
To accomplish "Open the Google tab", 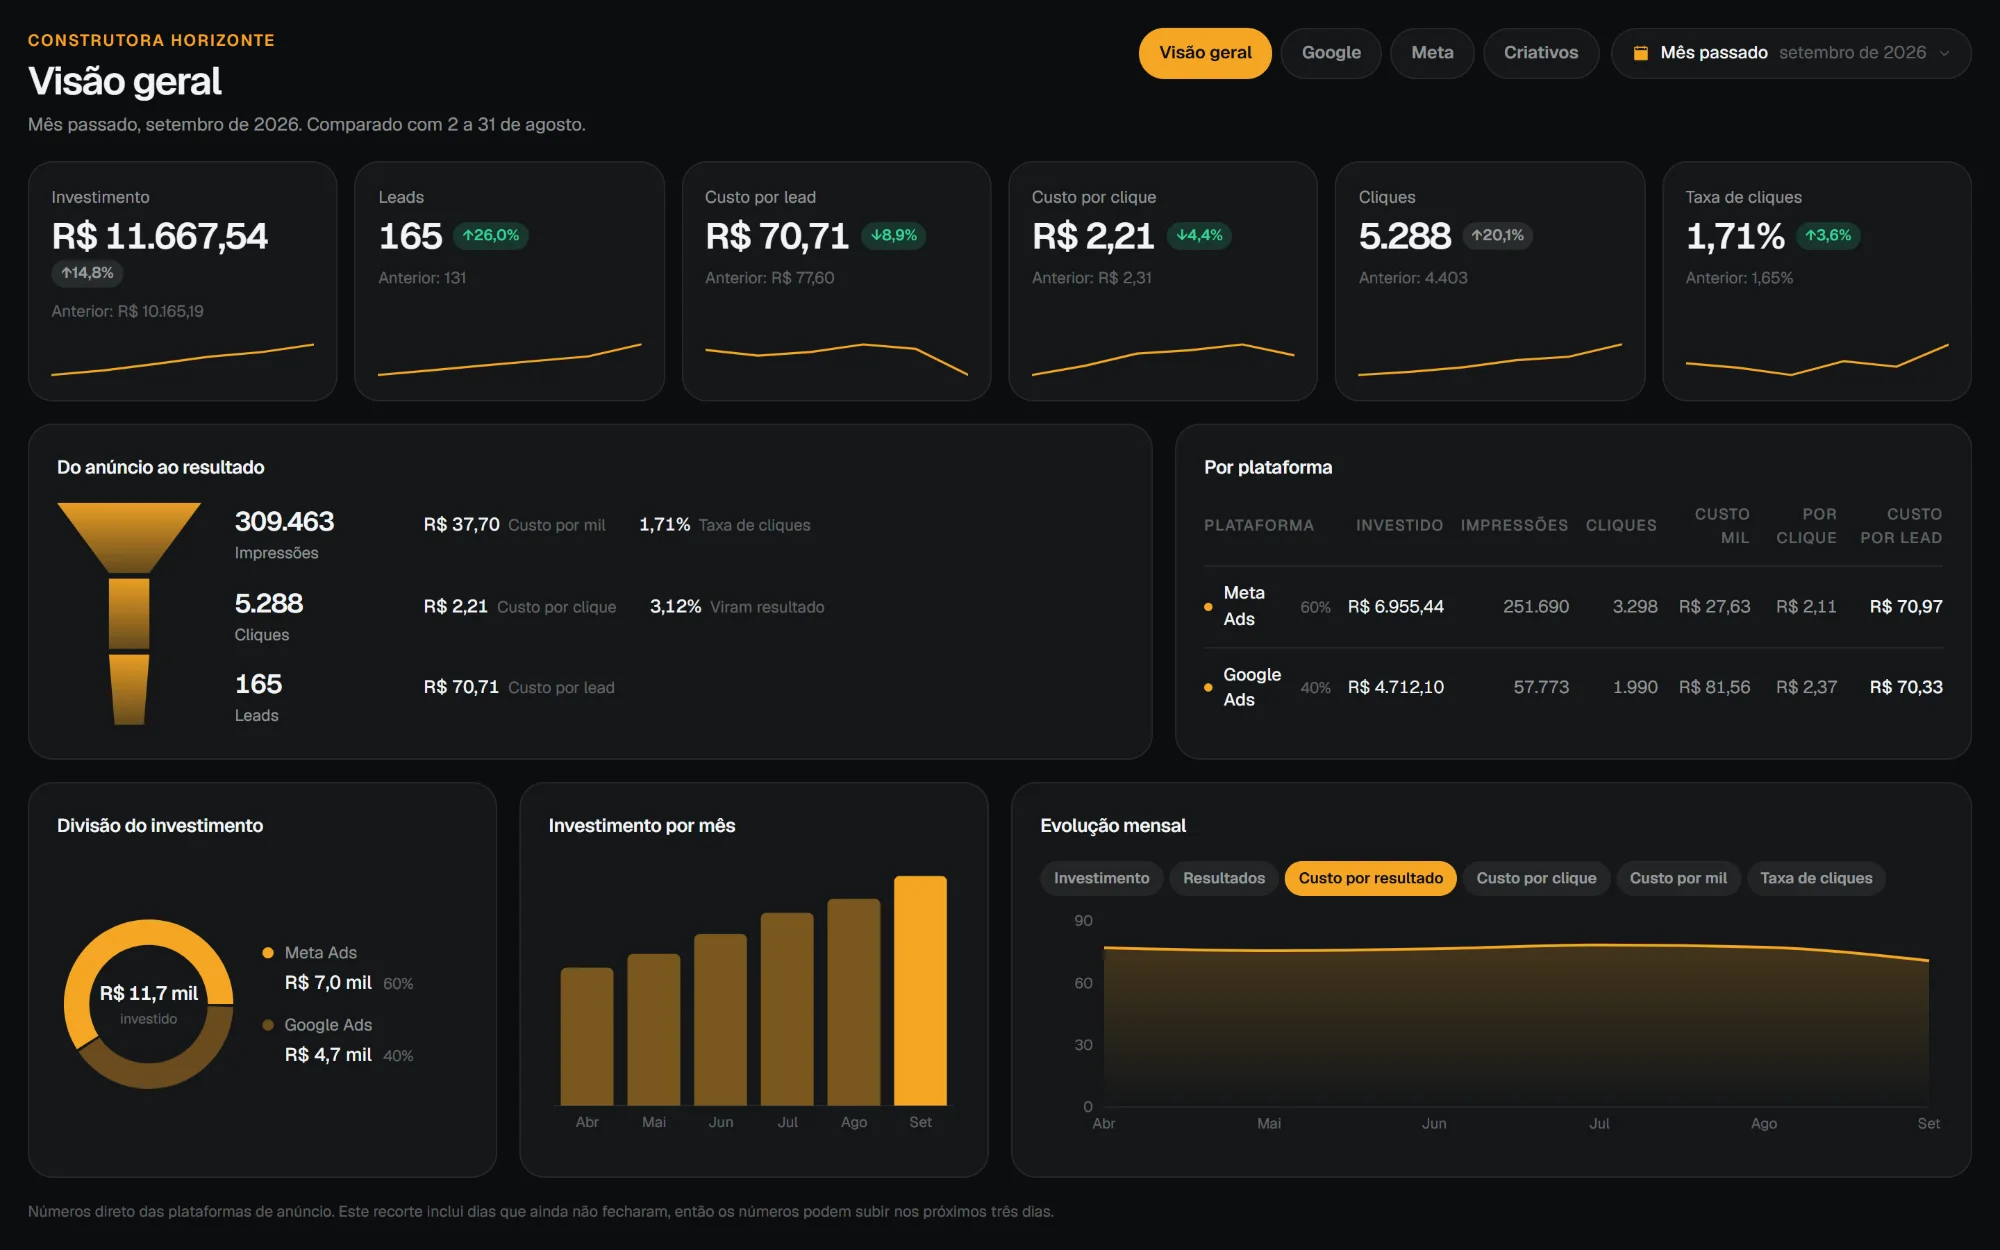I will coord(1331,53).
